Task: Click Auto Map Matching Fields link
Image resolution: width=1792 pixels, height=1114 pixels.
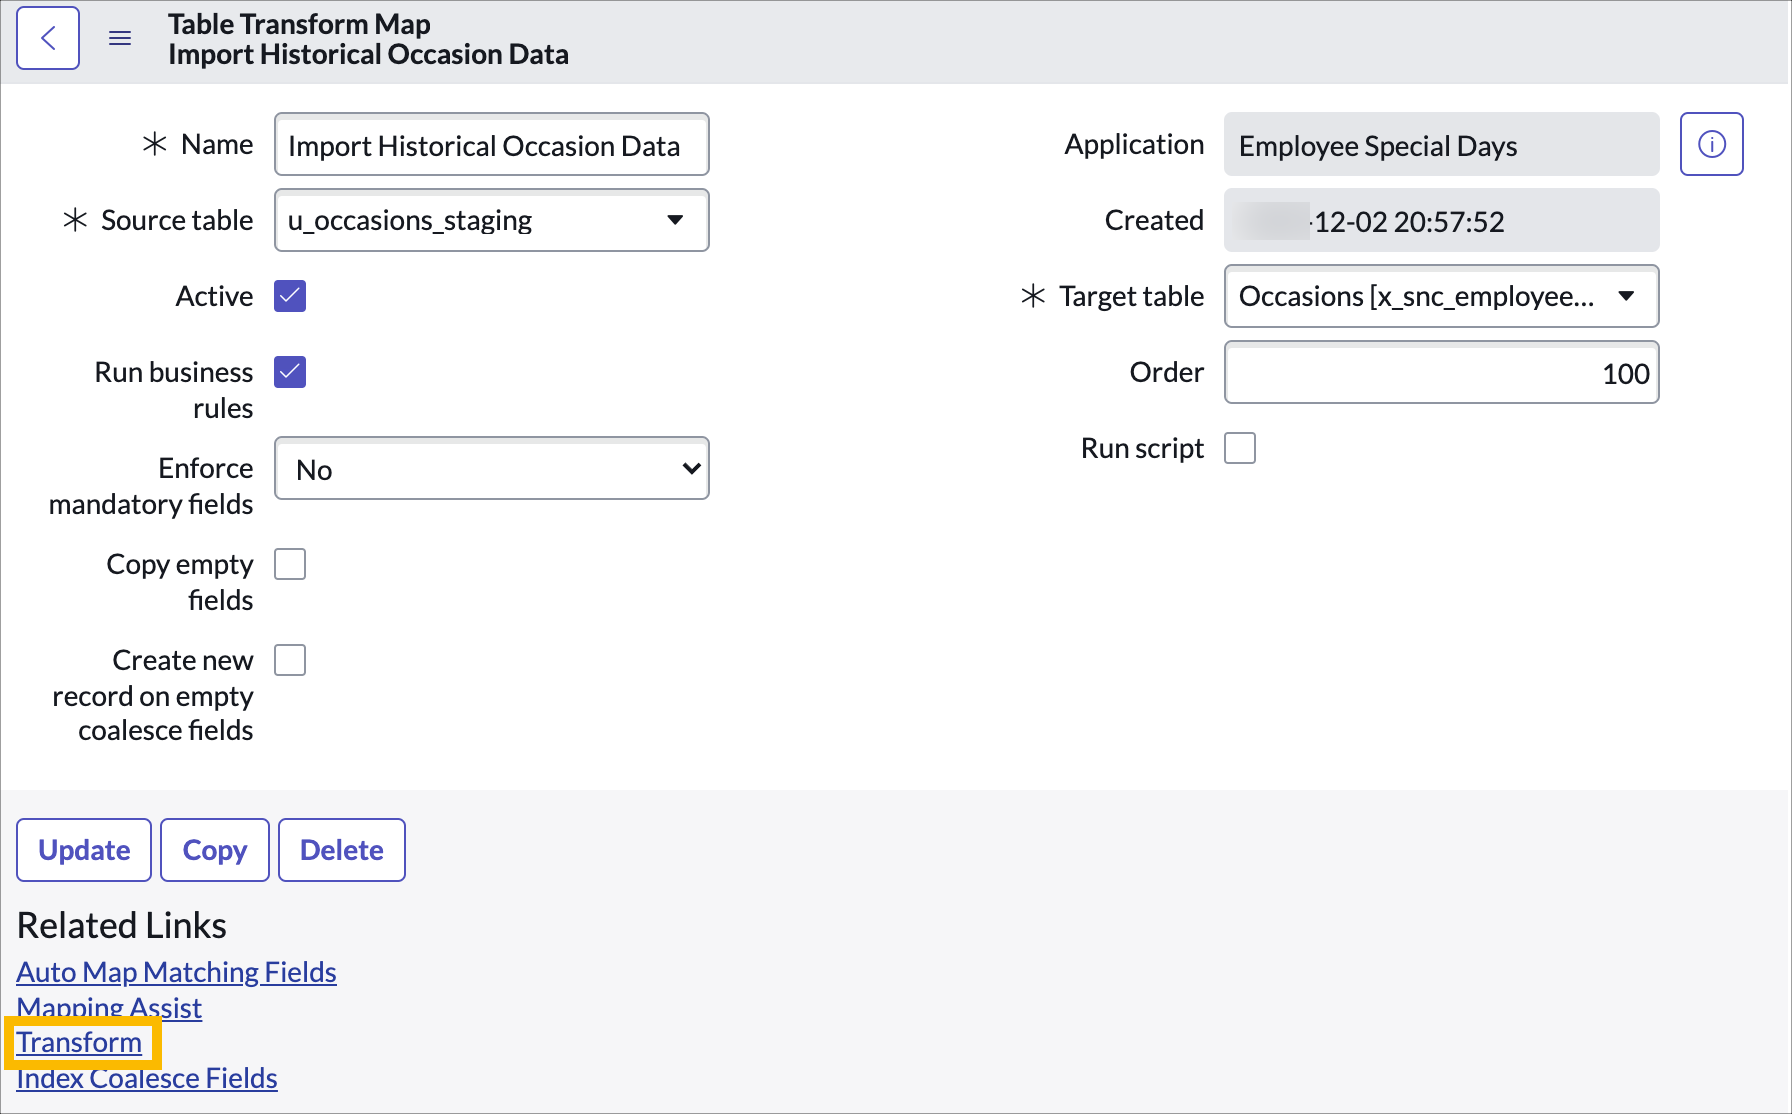Action: click(x=176, y=971)
